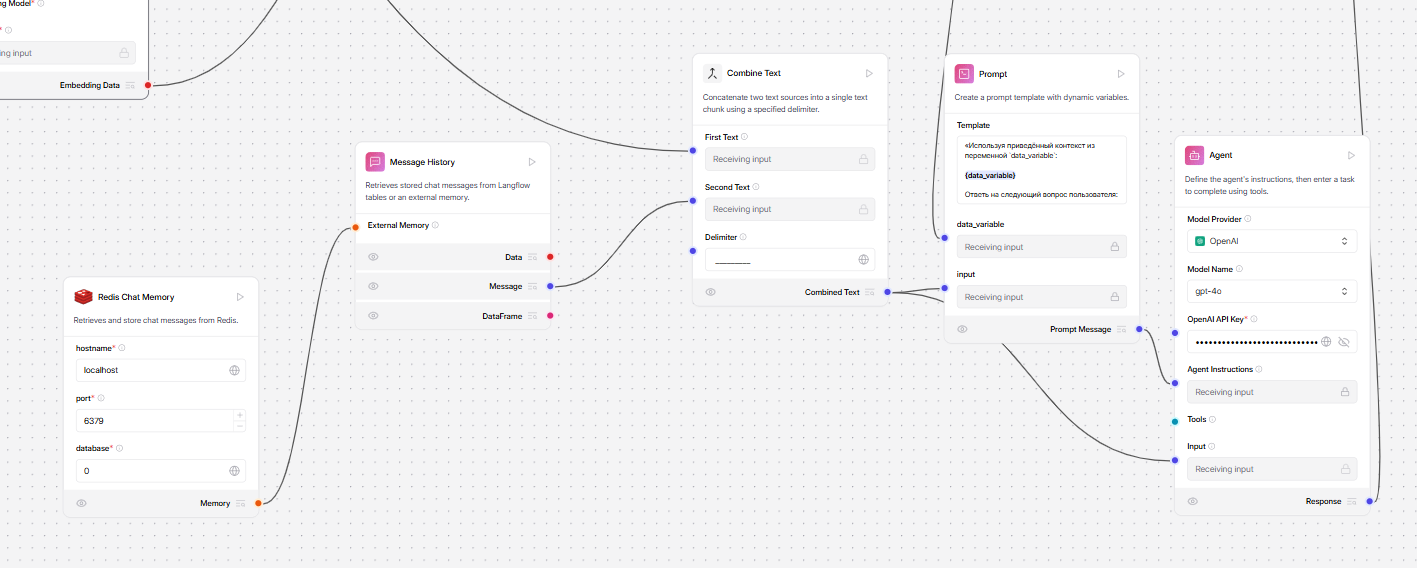
Task: Click the Tools connection handle on Agent
Action: (1175, 421)
